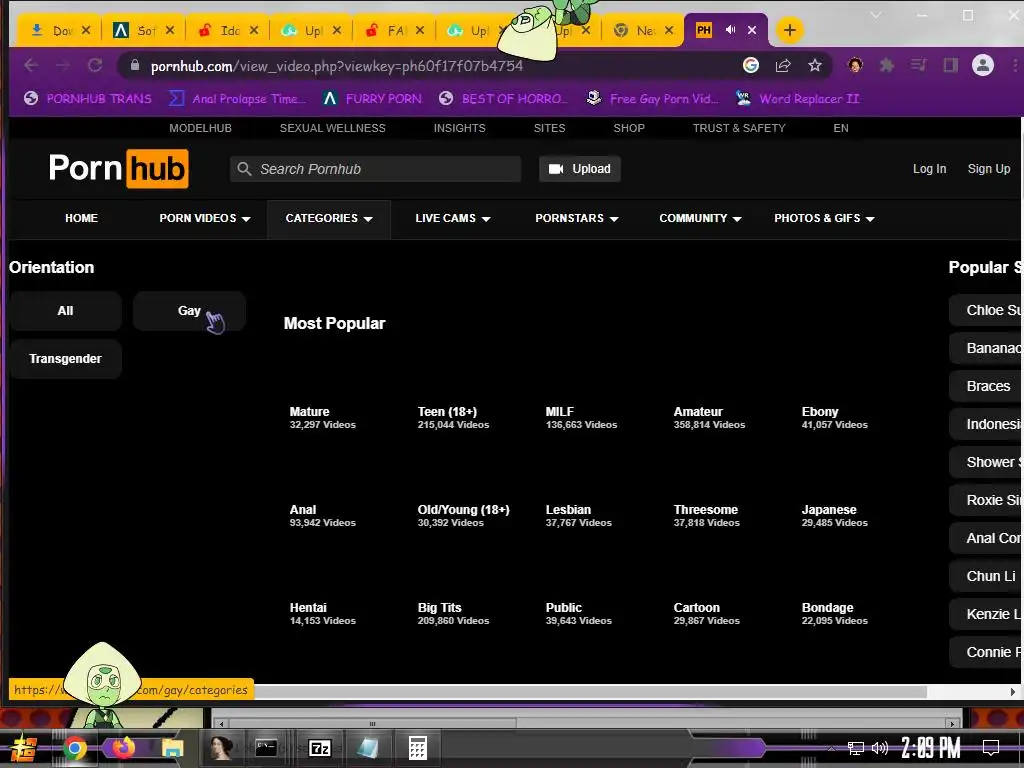Open the Amateur category link
Screen dimensions: 1024x768
pos(698,412)
